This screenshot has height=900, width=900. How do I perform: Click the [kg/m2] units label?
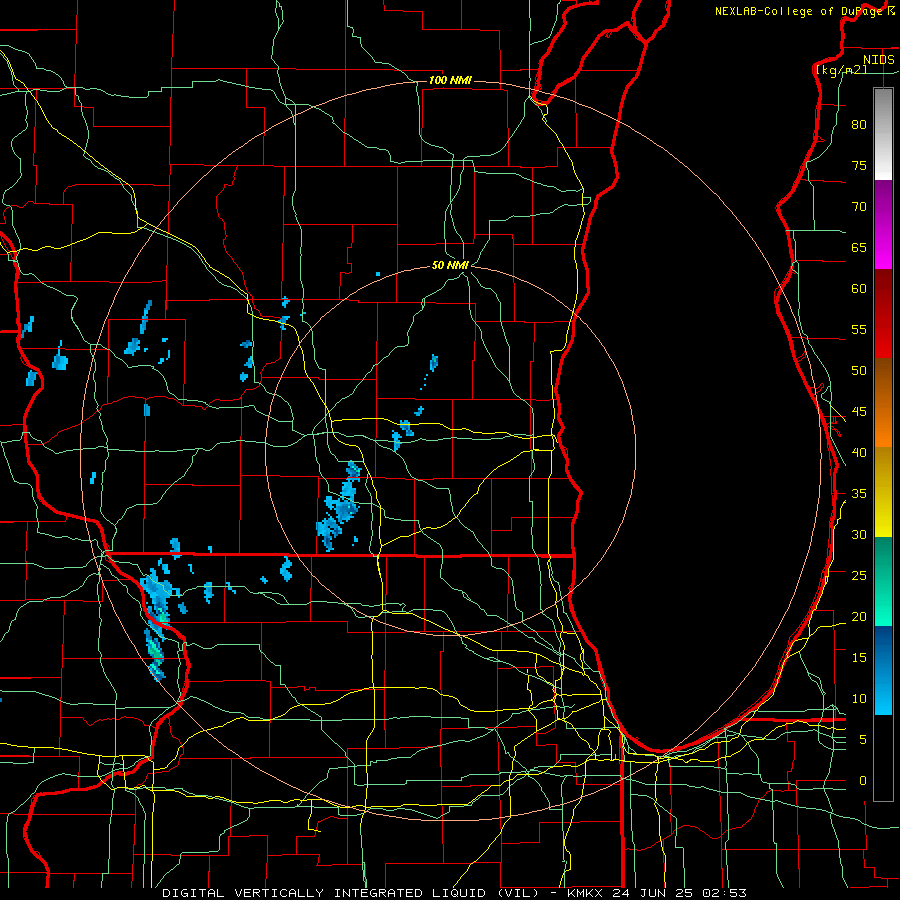(841, 70)
